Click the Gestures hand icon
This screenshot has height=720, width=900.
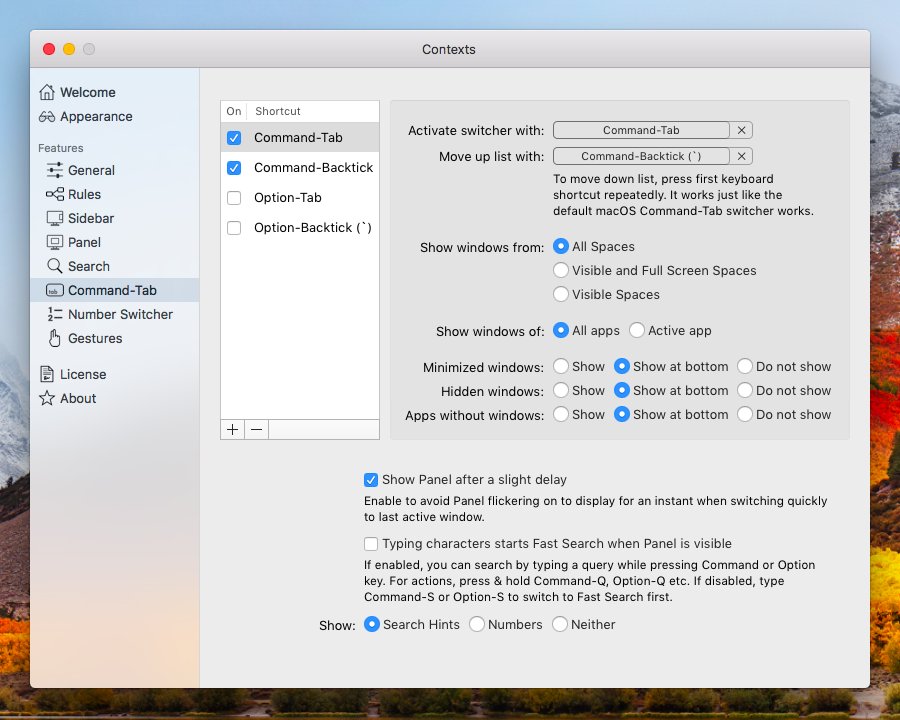(55, 338)
